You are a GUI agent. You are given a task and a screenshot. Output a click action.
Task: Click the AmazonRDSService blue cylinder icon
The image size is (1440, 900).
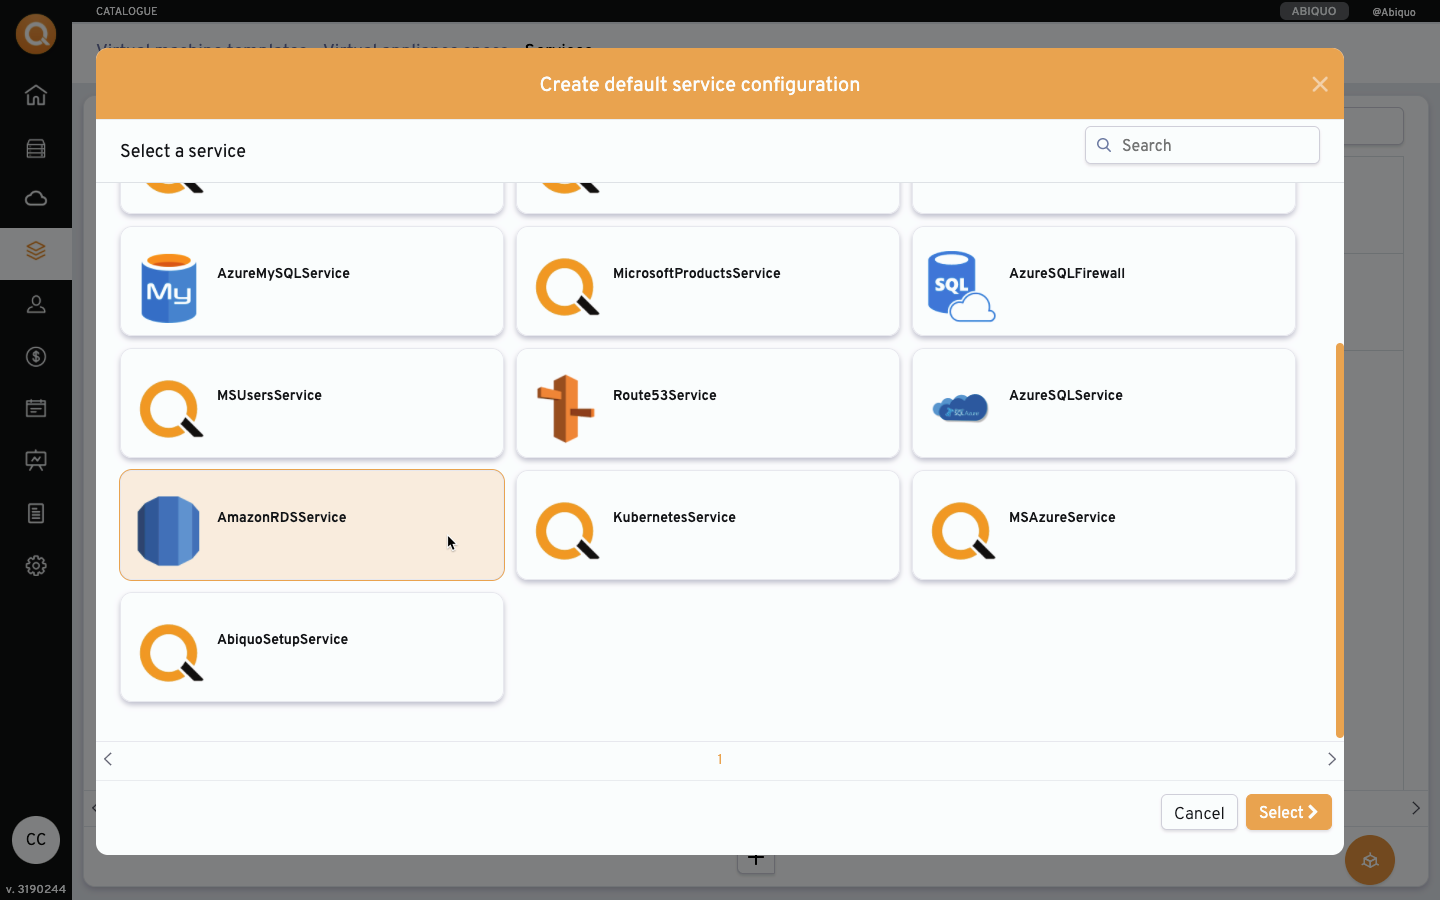point(168,531)
